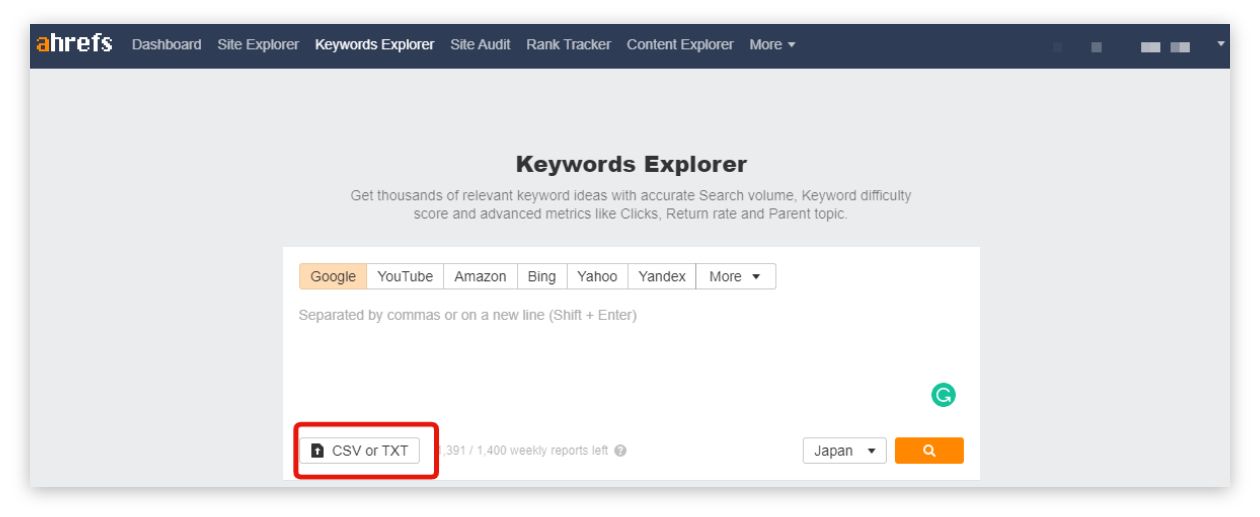Image resolution: width=1260 pixels, height=517 pixels.
Task: Open the account dropdown arrow at top right
Action: tap(1220, 44)
